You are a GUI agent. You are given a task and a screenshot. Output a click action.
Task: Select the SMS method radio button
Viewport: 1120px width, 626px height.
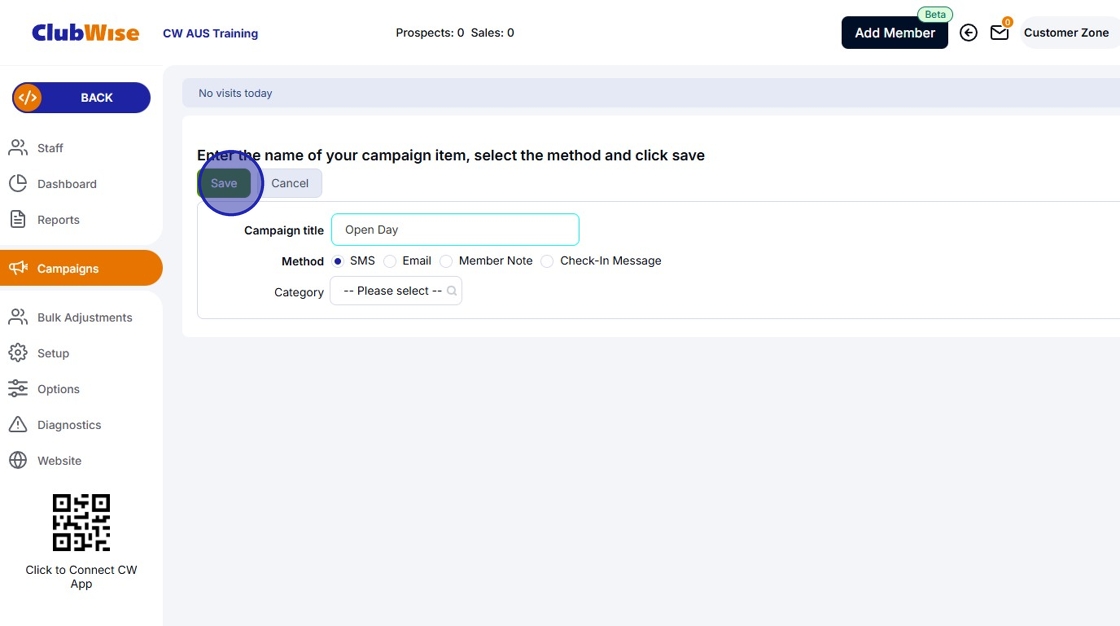(x=337, y=260)
